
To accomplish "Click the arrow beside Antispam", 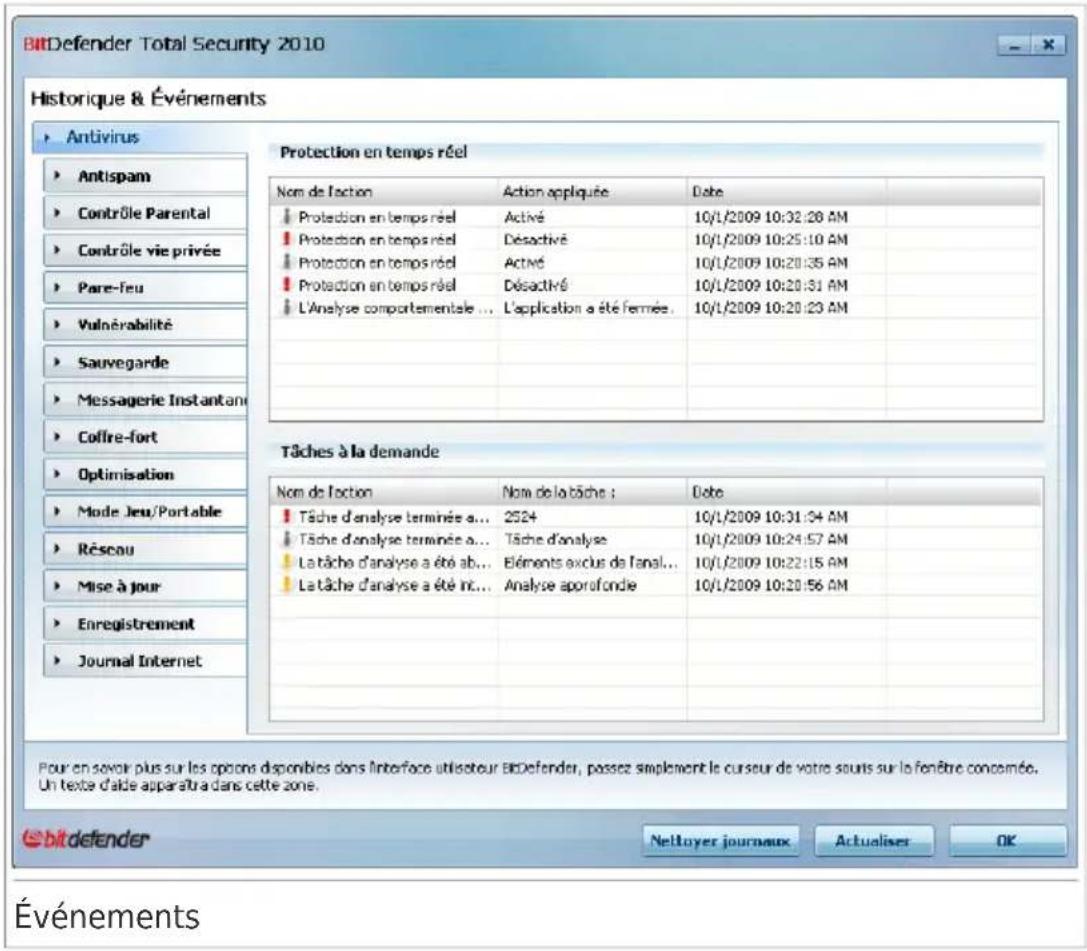I will [x=58, y=176].
